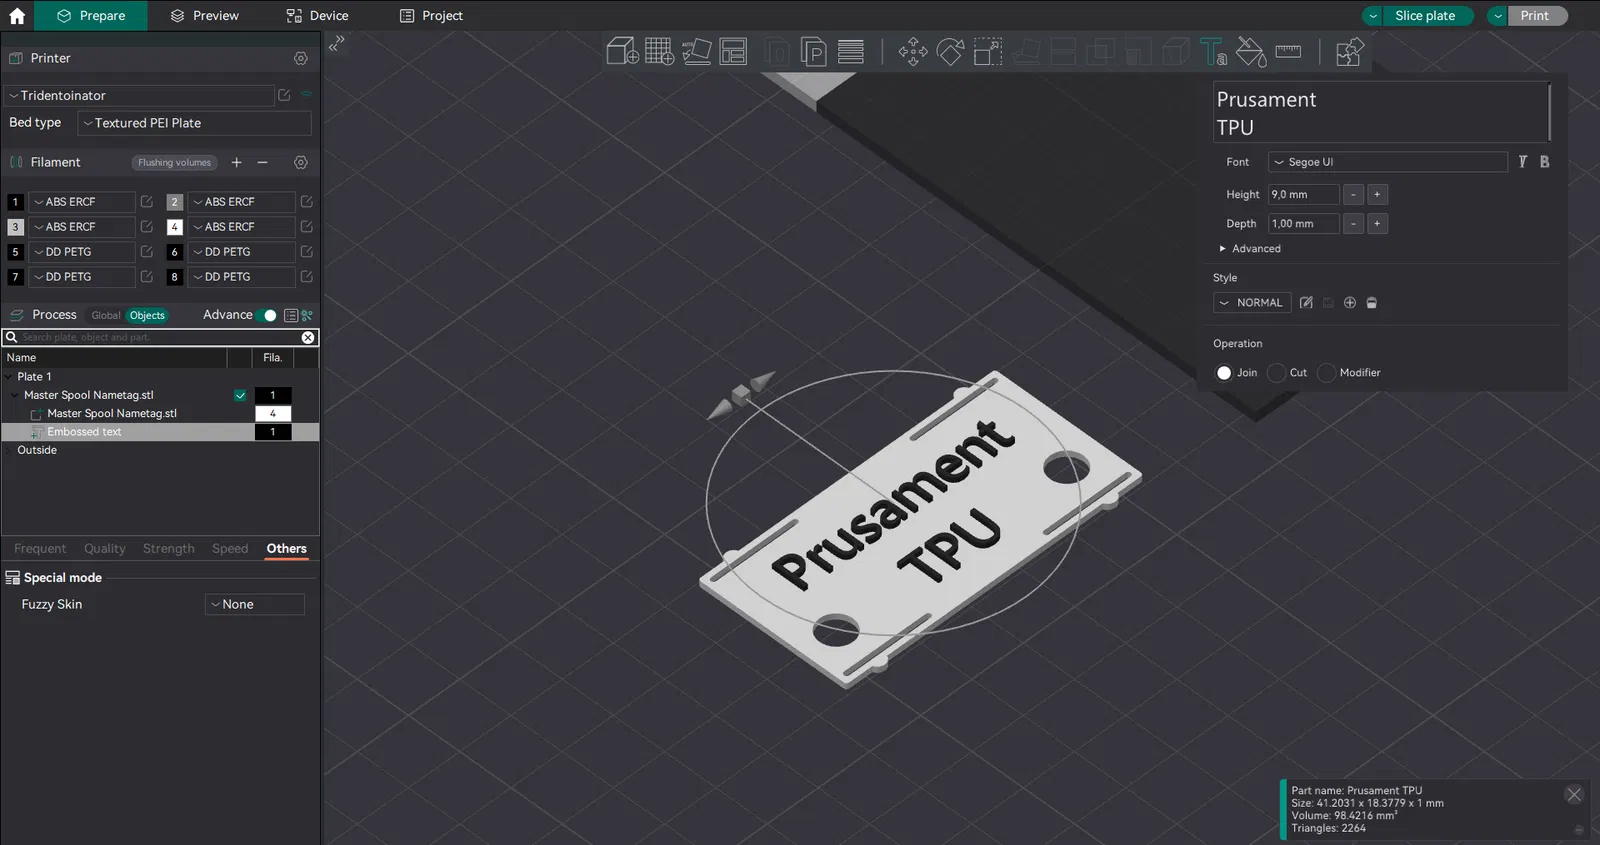Click filament 4 white color swatch

pyautogui.click(x=175, y=227)
